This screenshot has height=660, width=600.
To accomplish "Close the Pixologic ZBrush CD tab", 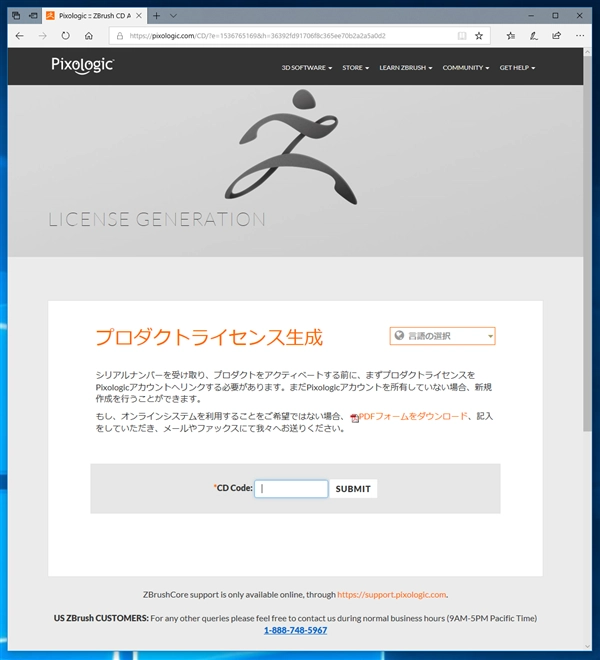I will pos(139,16).
